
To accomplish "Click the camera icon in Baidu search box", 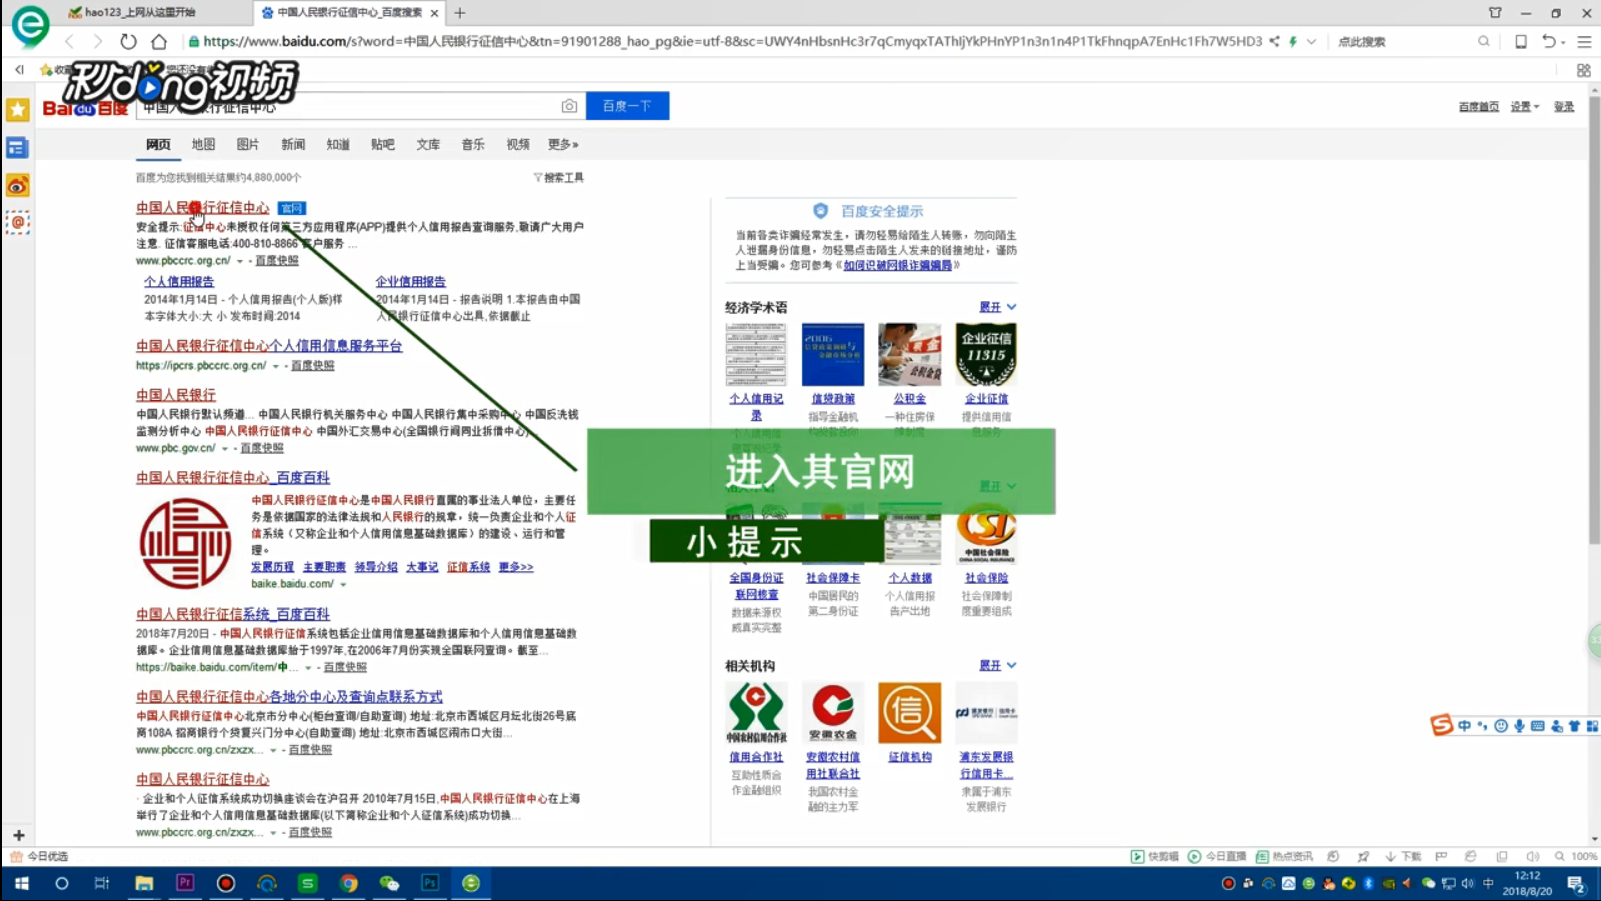I will 568,105.
